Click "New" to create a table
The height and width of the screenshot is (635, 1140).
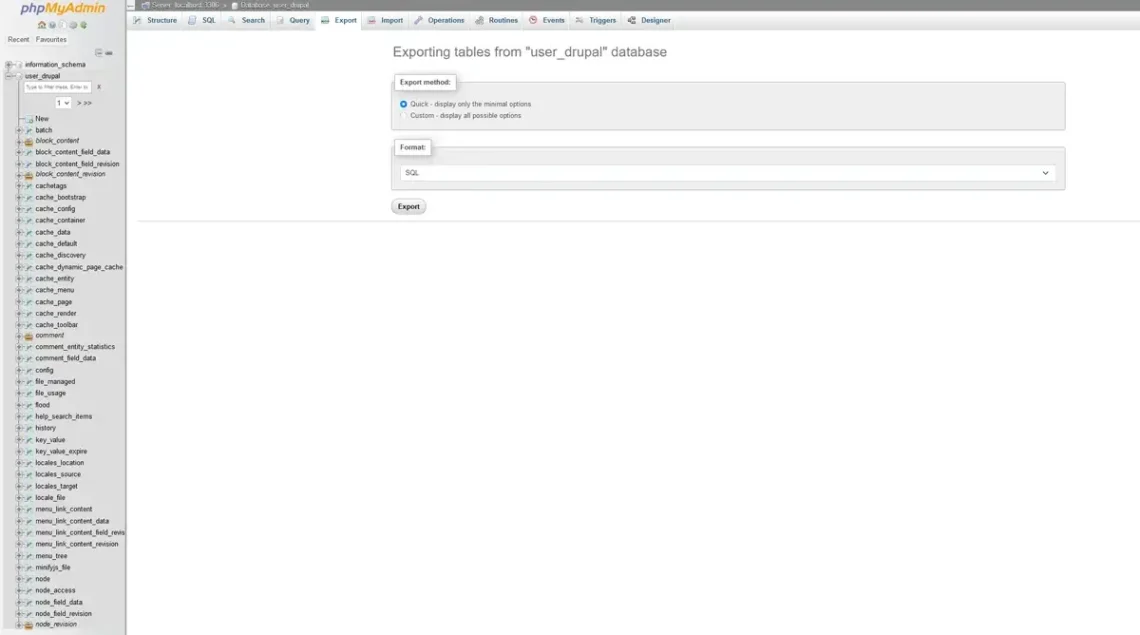pyautogui.click(x=42, y=118)
